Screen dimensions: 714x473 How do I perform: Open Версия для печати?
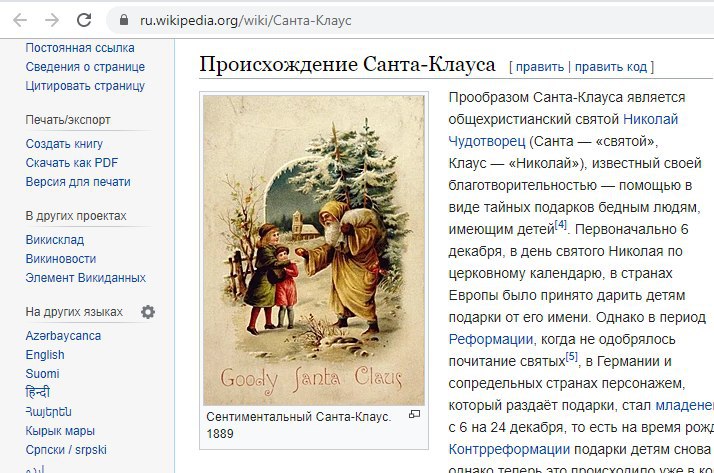click(78, 182)
